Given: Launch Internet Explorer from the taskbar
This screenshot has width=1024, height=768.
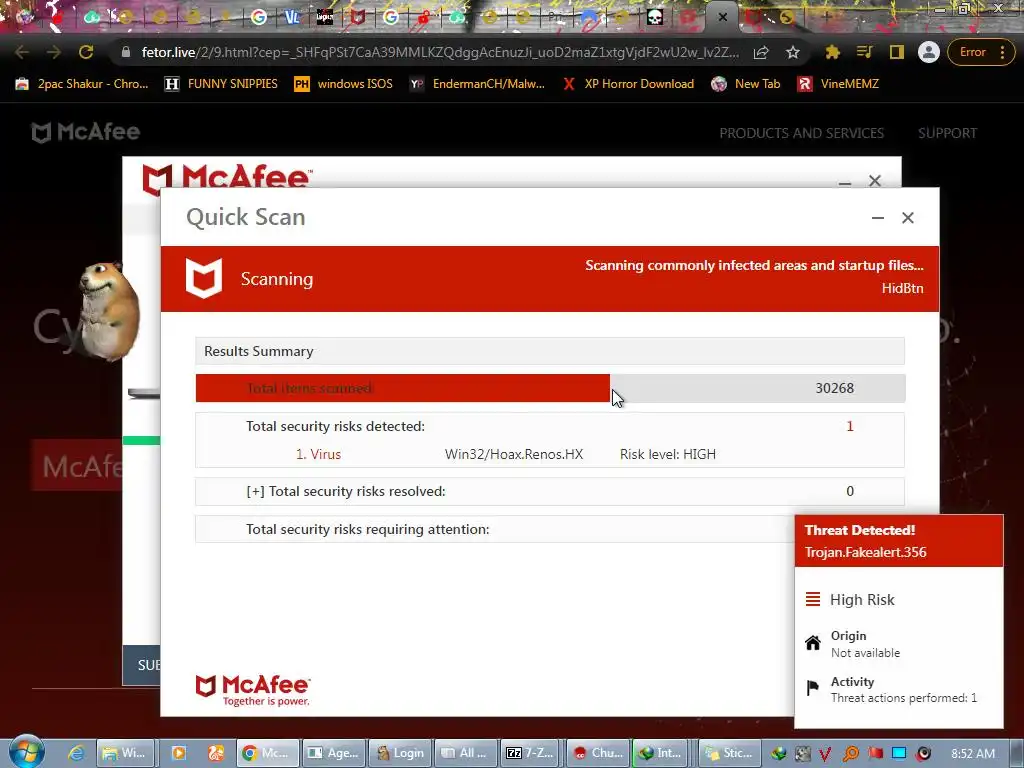Looking at the screenshot, I should point(76,753).
